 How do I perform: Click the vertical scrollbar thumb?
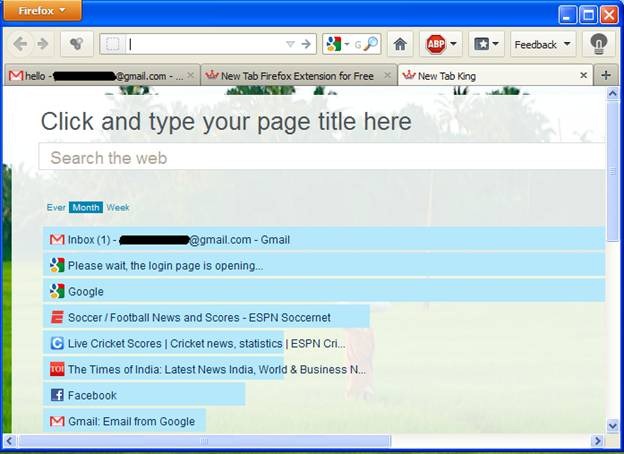coord(612,171)
